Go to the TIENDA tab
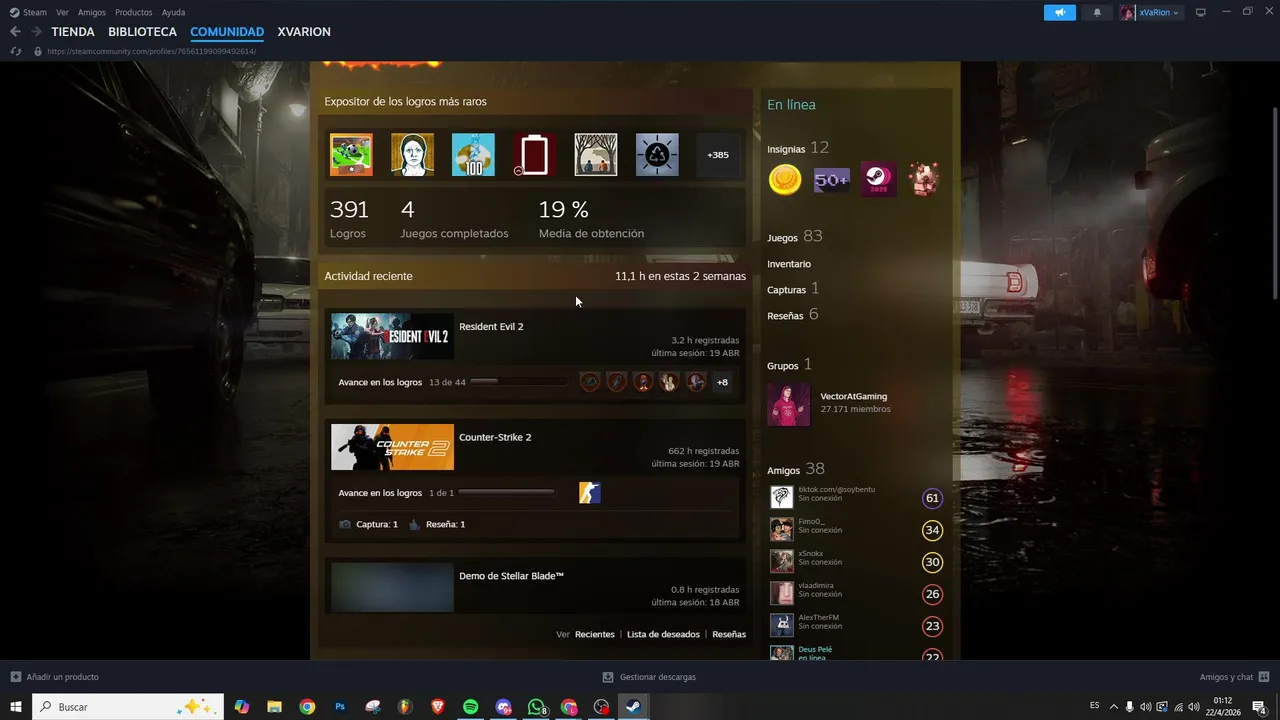The height and width of the screenshot is (720, 1280). pos(73,32)
